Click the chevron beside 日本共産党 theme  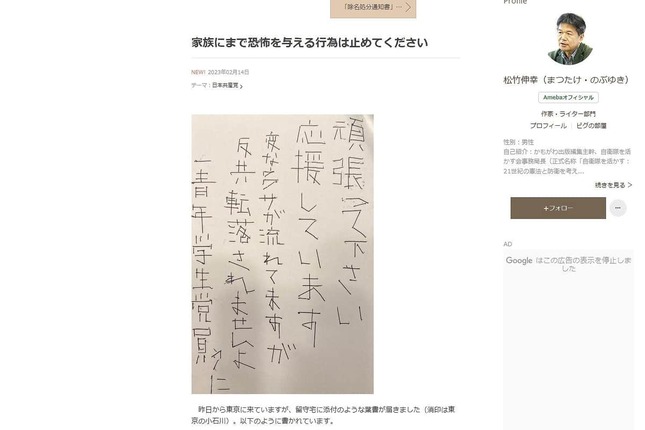[241, 86]
